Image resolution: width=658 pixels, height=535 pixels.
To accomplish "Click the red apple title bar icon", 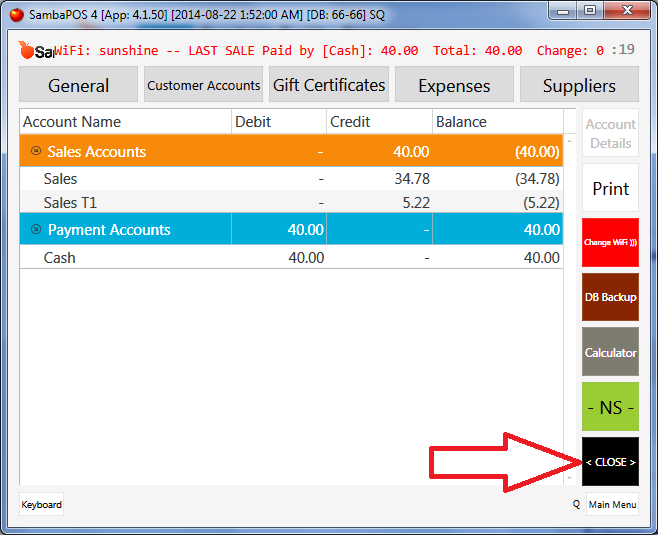I will tap(17, 15).
